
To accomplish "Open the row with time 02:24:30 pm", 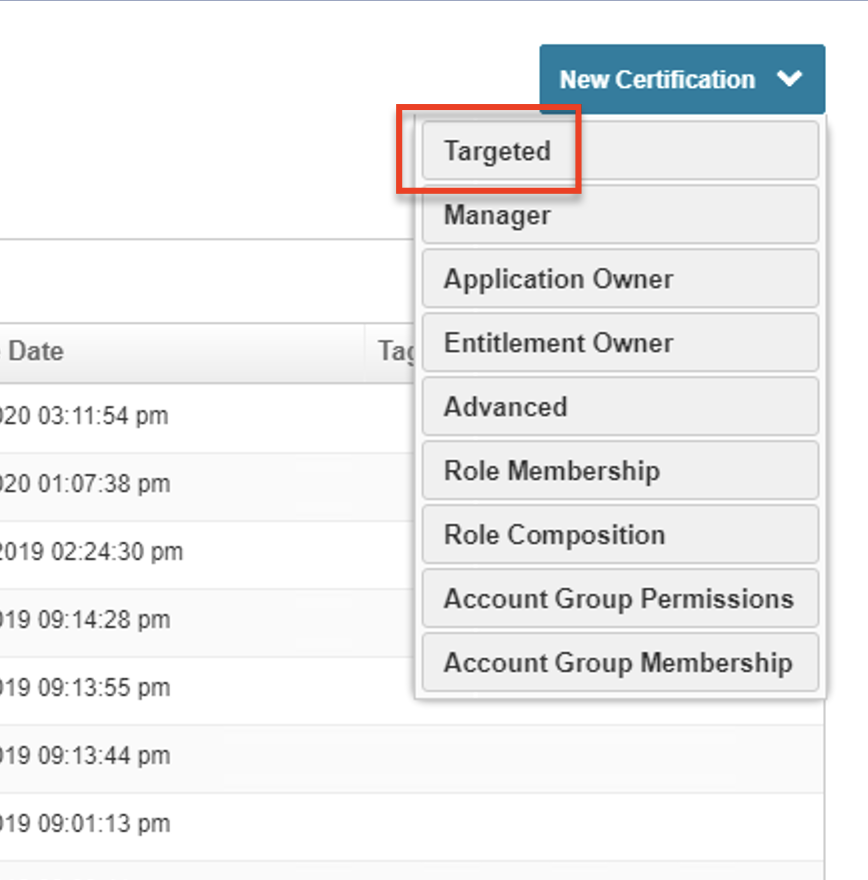I will click(92, 552).
